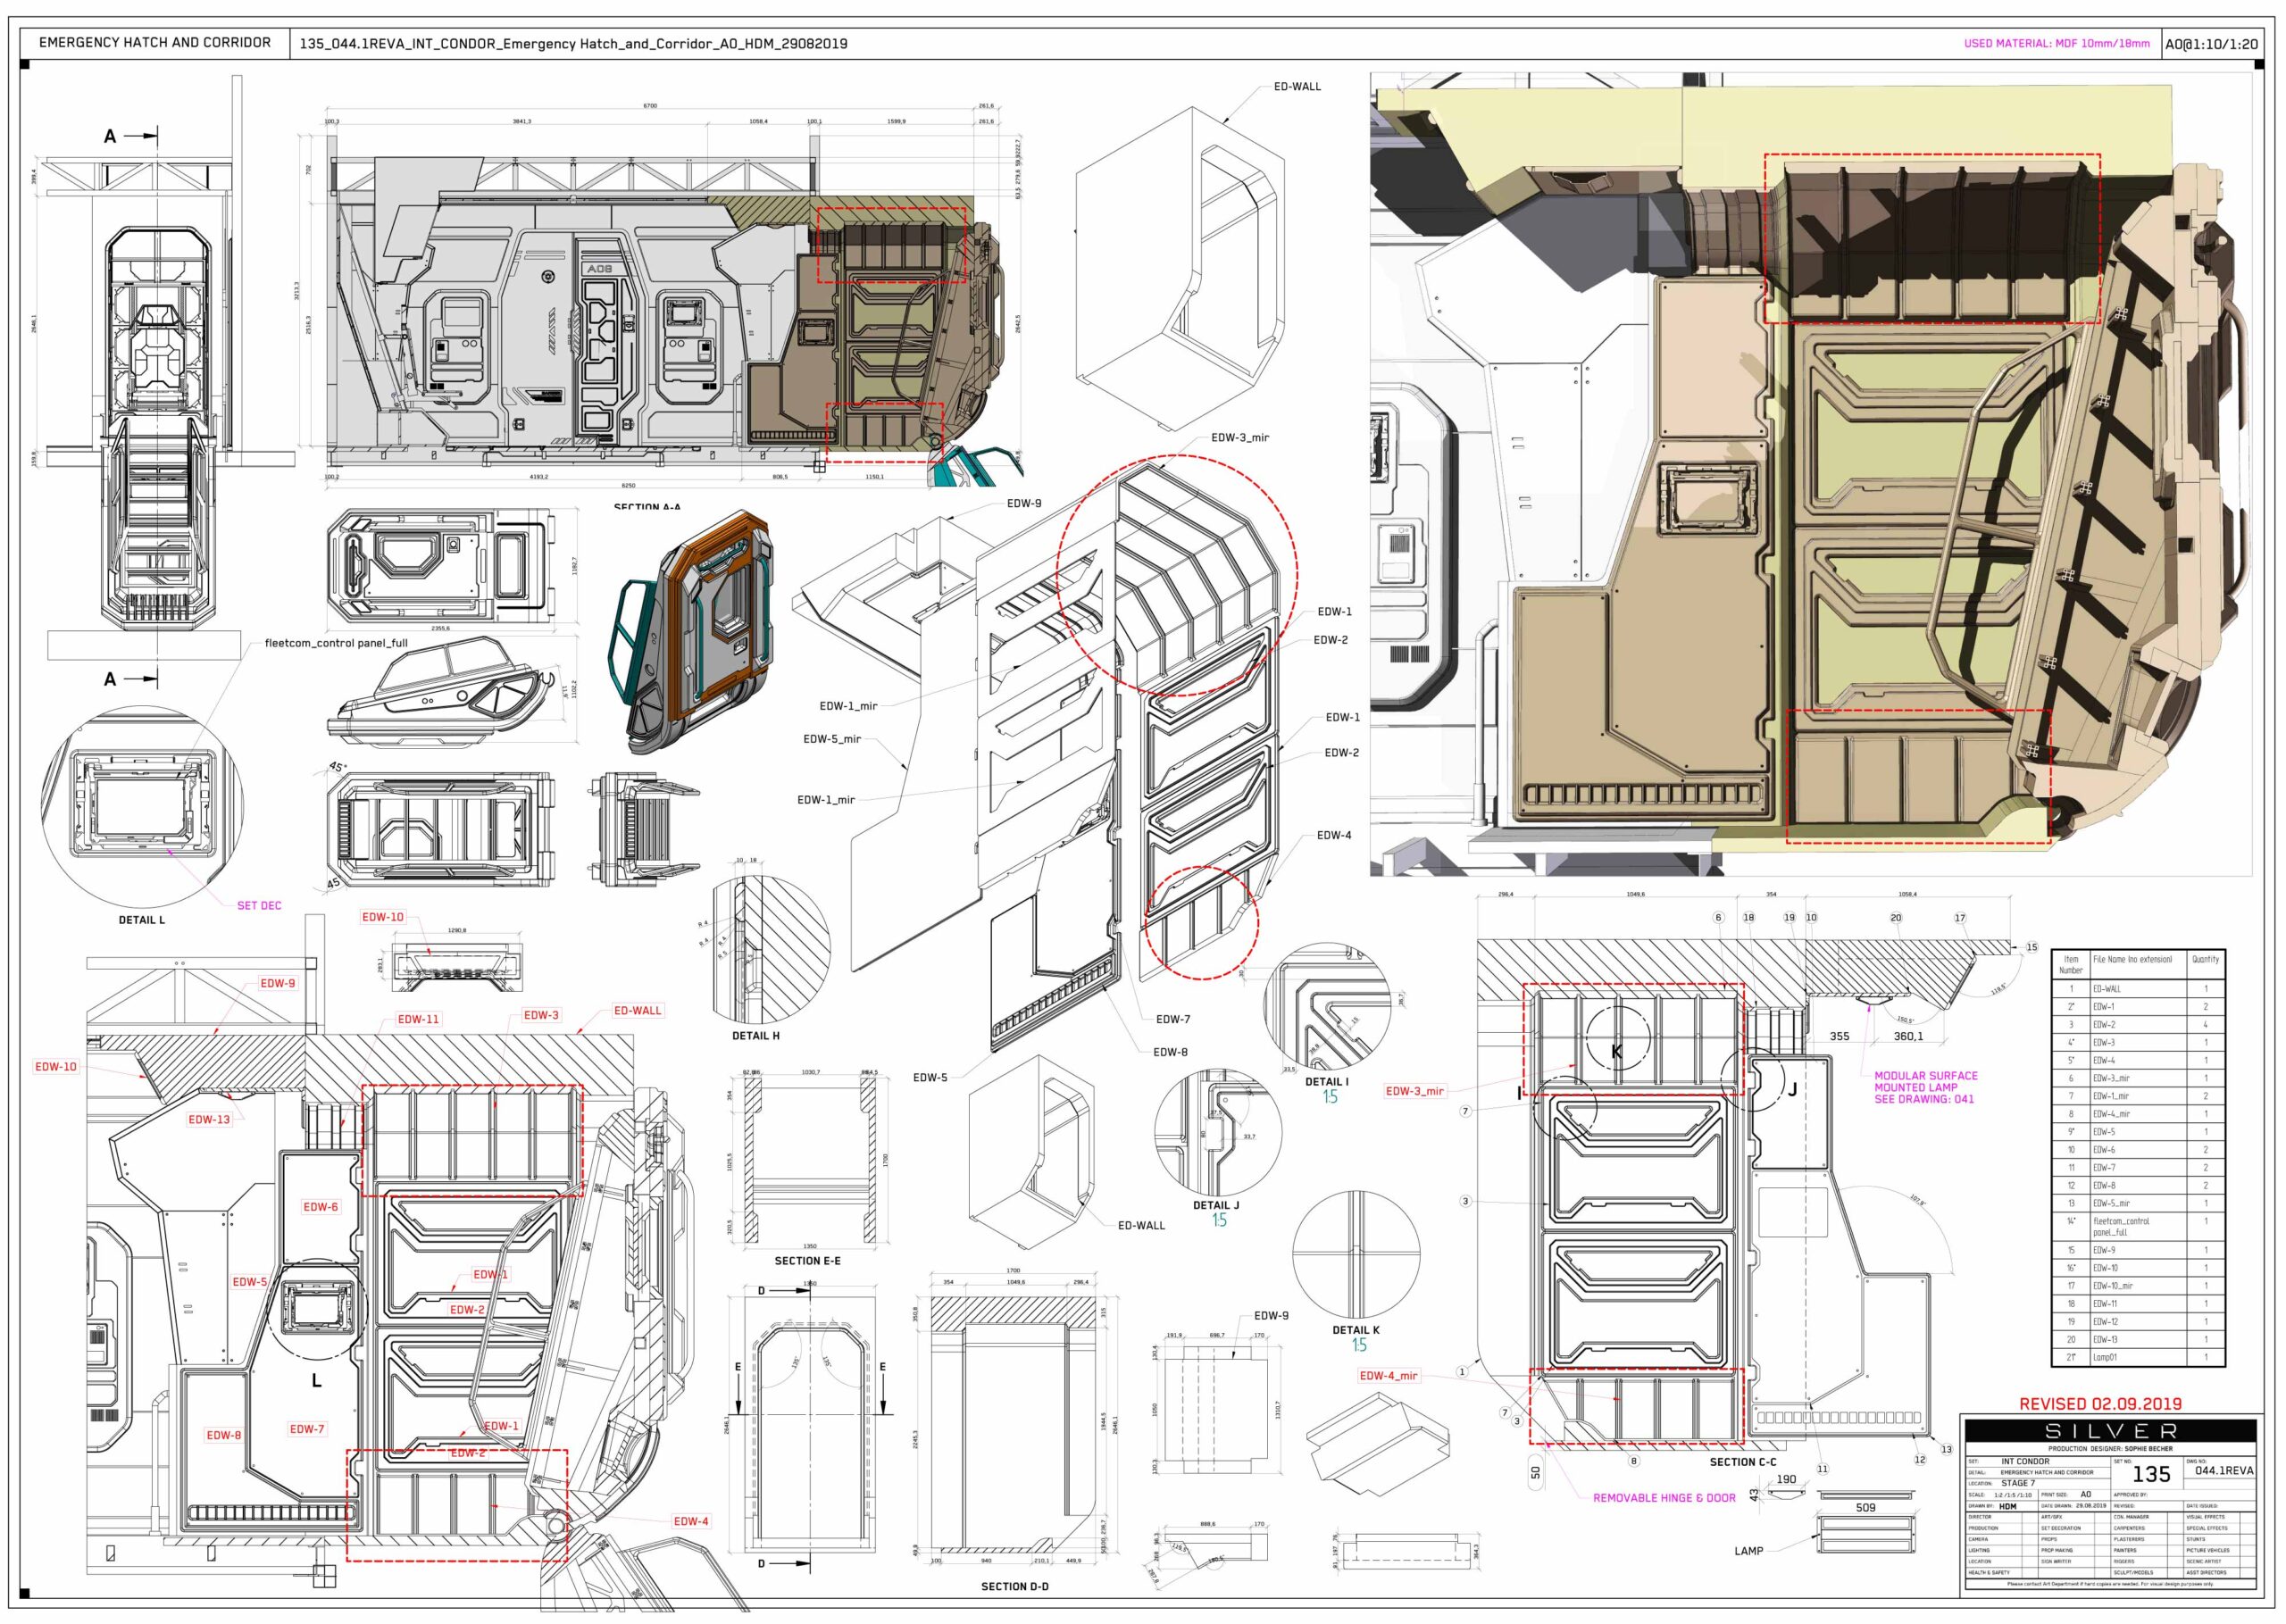Screen dimensions: 2286x1624
Task: Click the "DETAIL I" caption
Action: (x=1326, y=1082)
